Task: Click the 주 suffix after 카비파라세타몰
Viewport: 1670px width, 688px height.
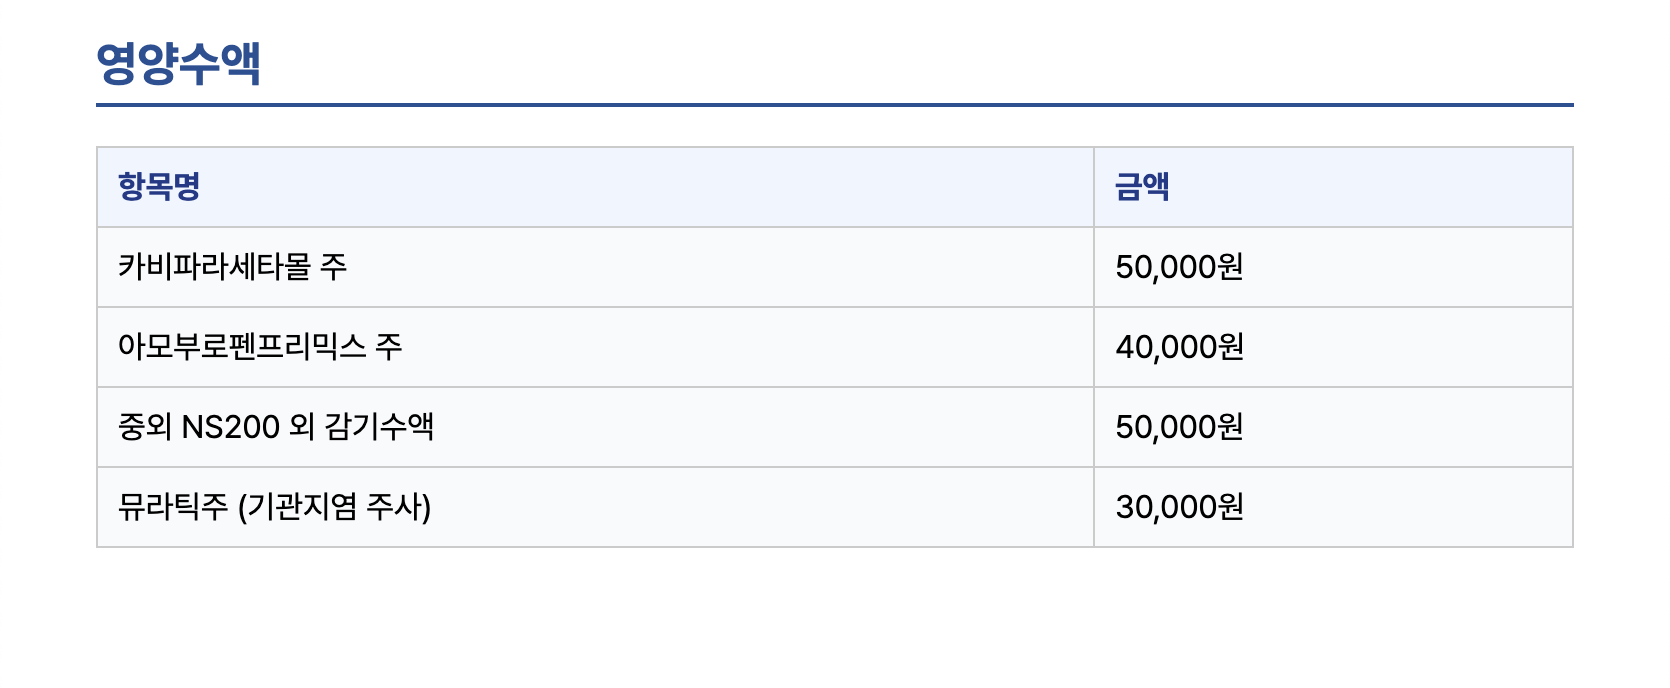Action: point(334,266)
